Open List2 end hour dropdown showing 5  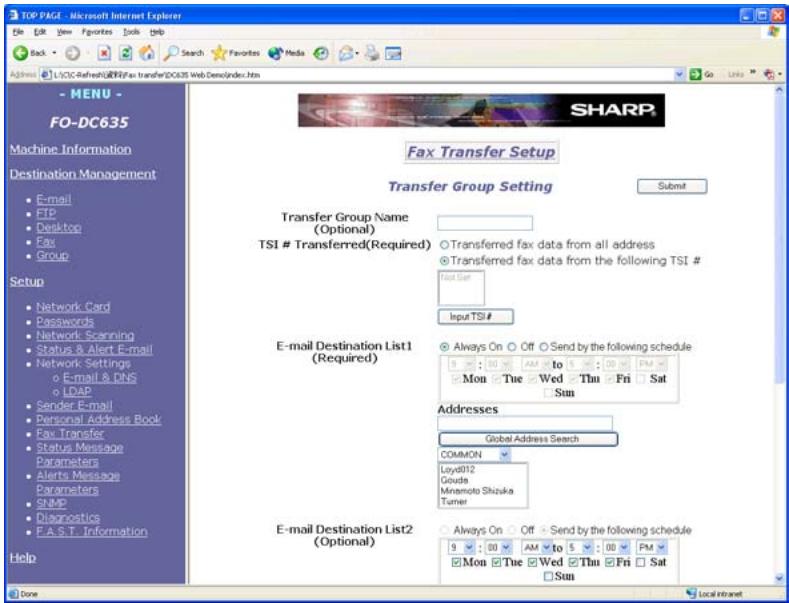tap(580, 547)
